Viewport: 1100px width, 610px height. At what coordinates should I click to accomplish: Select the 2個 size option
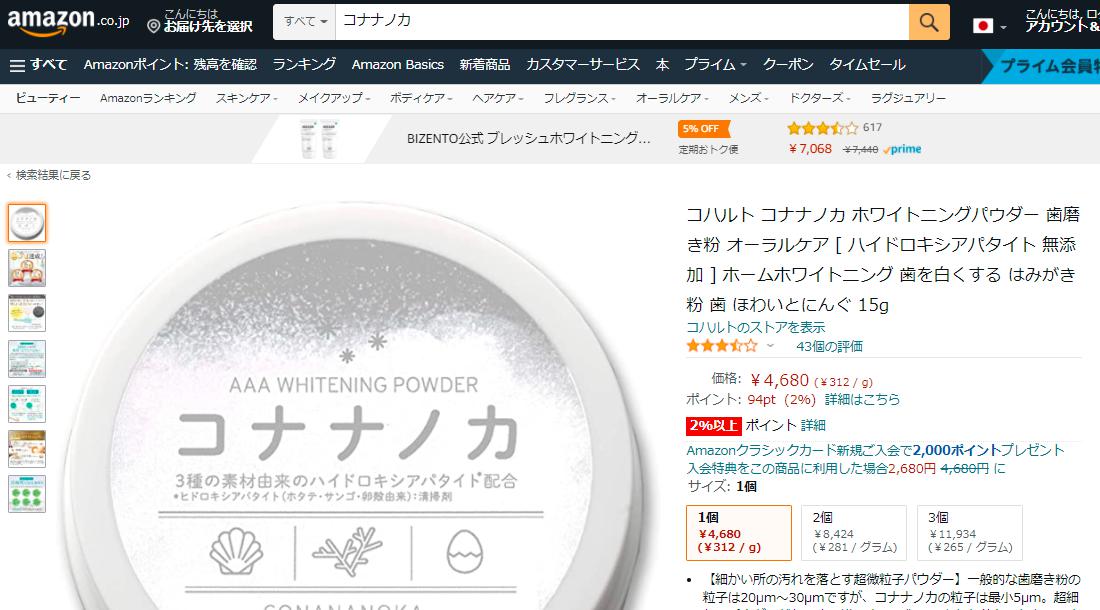[854, 533]
